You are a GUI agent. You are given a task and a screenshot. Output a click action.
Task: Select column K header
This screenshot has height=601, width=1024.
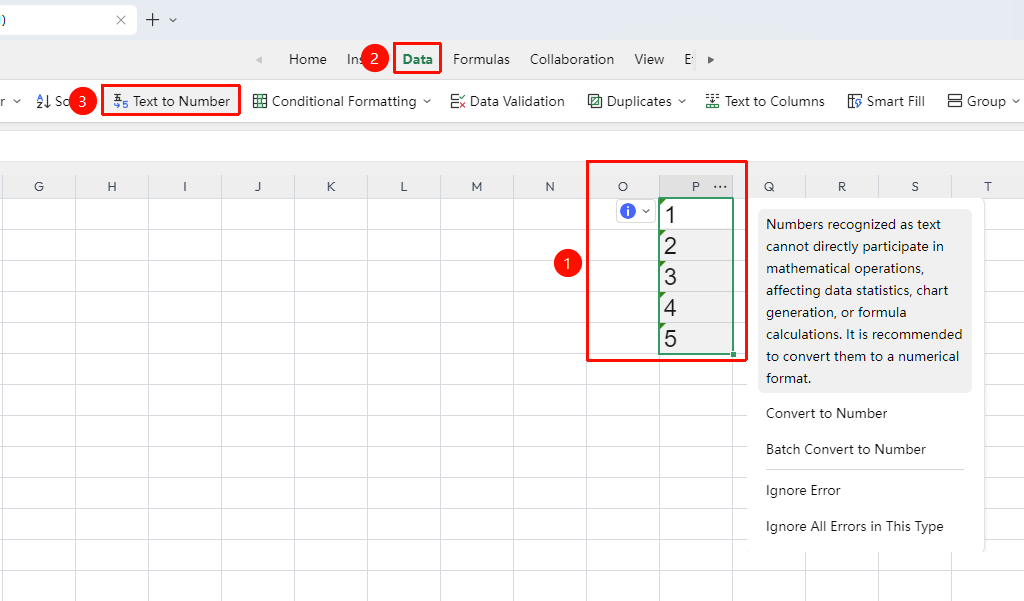(331, 187)
